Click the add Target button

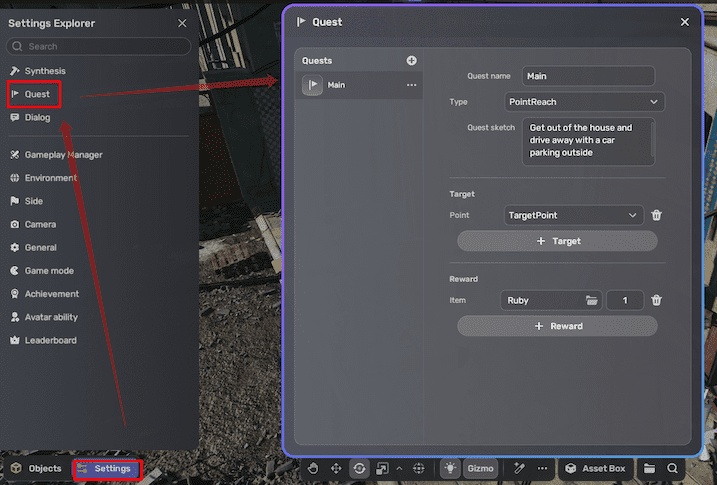[x=557, y=241]
